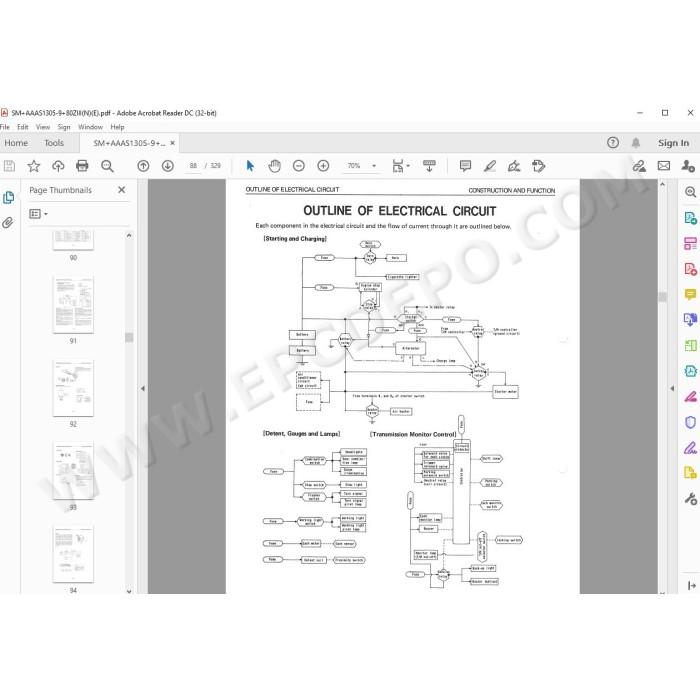Open the Protect shield tool
700x700 pixels.
pos(690,422)
